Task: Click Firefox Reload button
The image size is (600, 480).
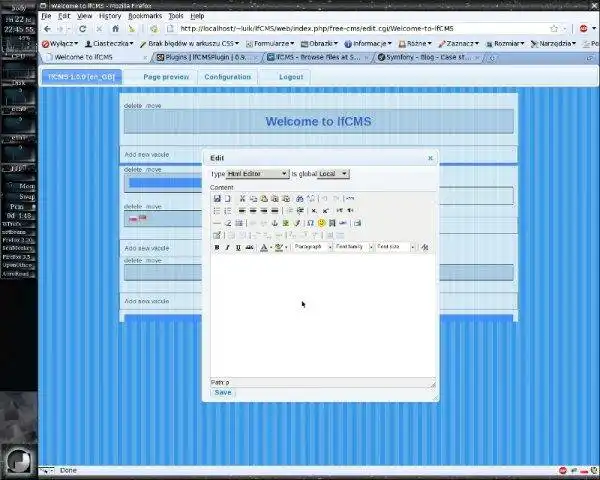Action: coord(82,29)
